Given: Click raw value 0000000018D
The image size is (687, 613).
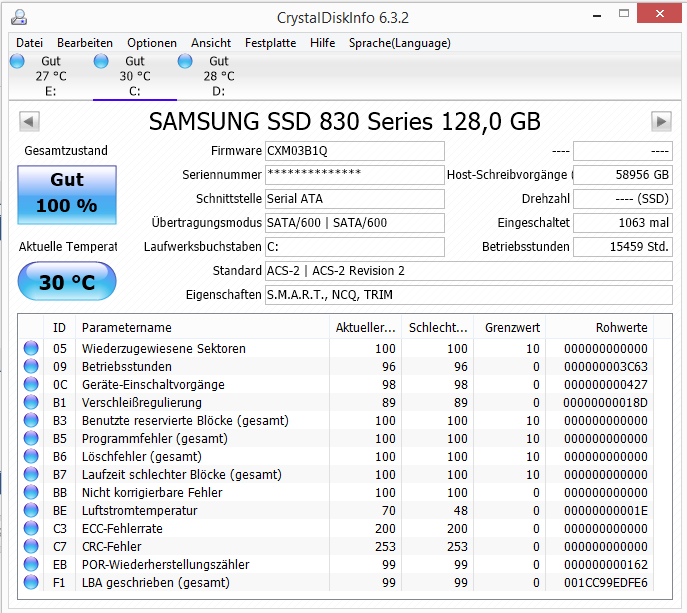Looking at the screenshot, I should point(606,402).
